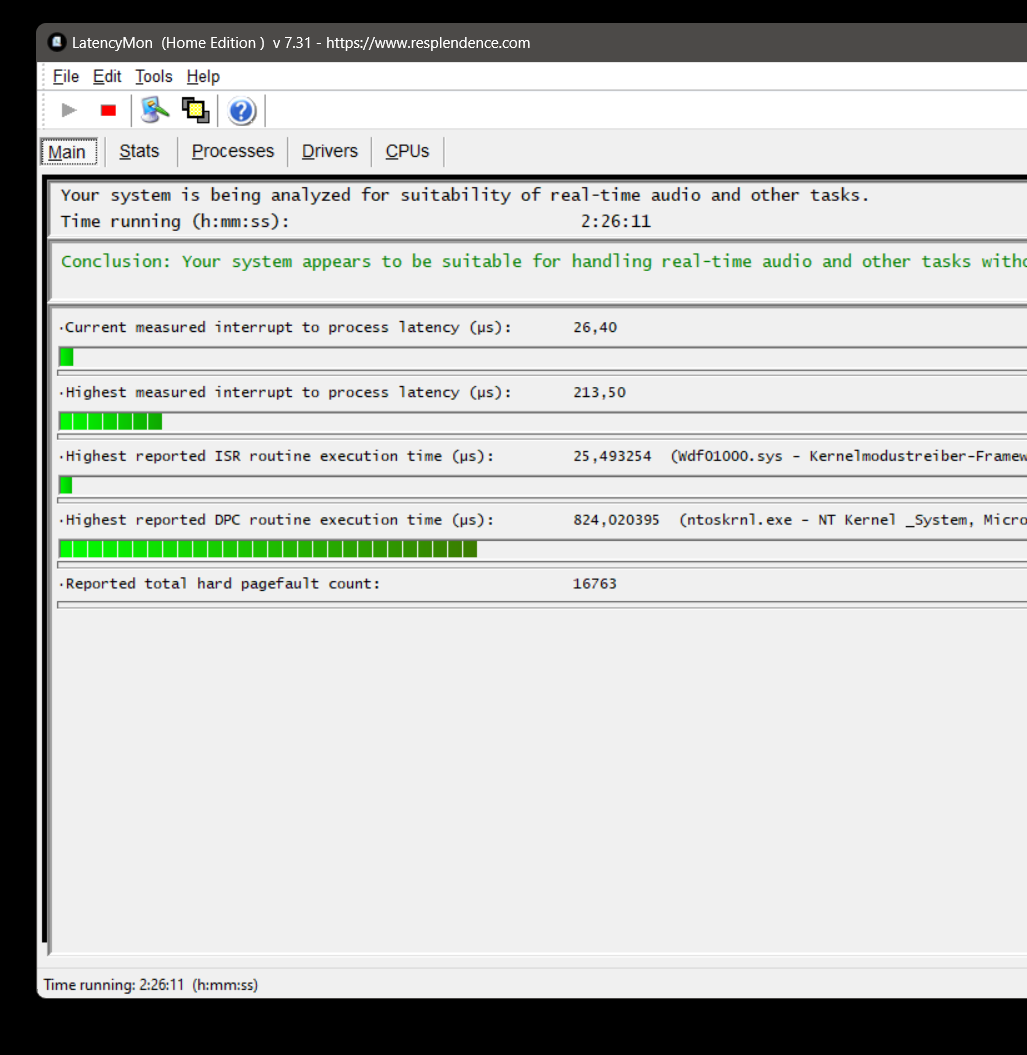Open the blue question mark help icon

pos(242,111)
